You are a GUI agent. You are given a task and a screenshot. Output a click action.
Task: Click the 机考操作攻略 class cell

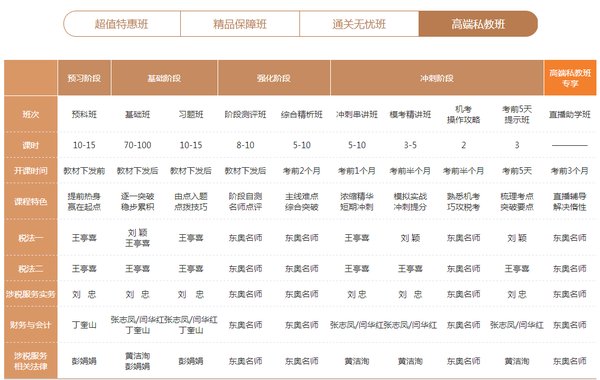(463, 114)
